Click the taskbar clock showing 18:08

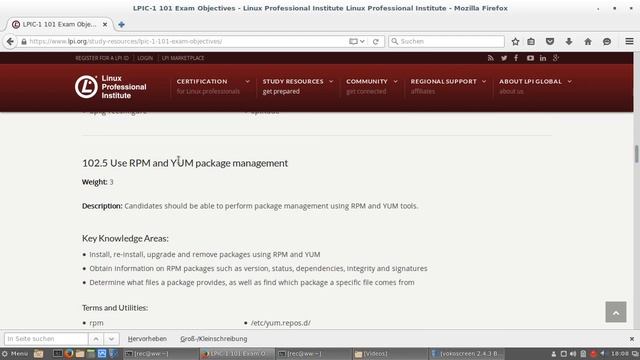click(x=620, y=353)
